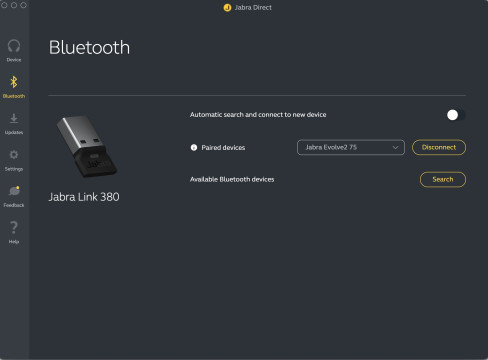Click the Jabra Link 380 dongle image
488x360 pixels.
(x=87, y=146)
